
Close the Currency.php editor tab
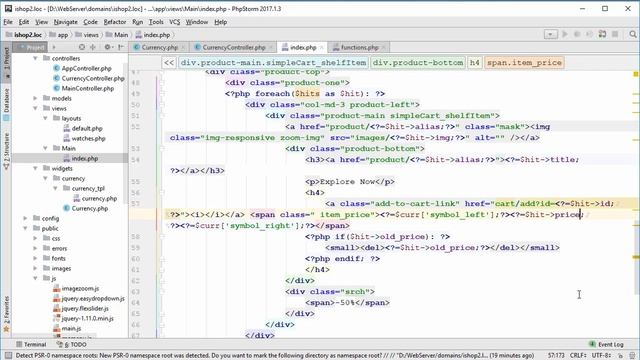click(183, 48)
